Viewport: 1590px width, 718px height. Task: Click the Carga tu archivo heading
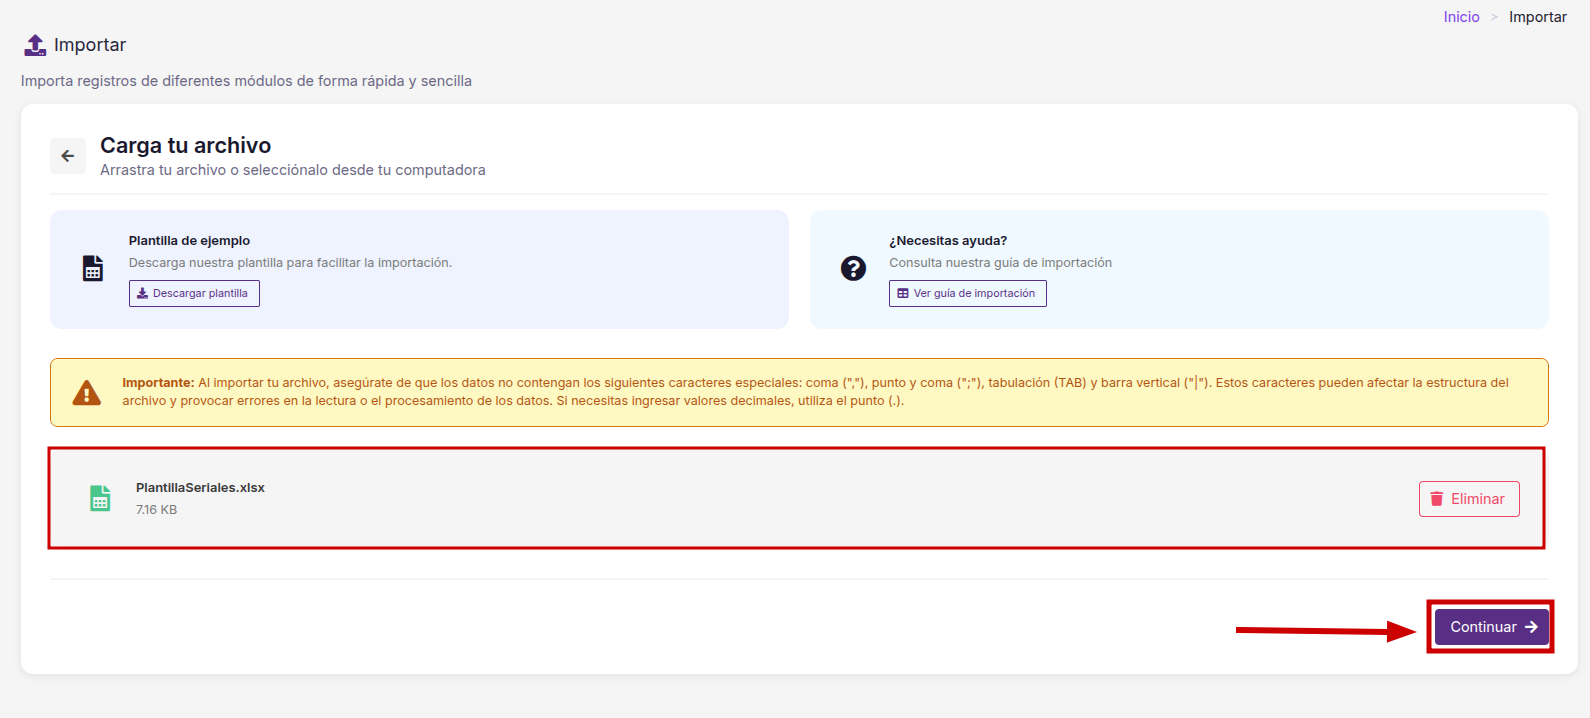click(185, 146)
